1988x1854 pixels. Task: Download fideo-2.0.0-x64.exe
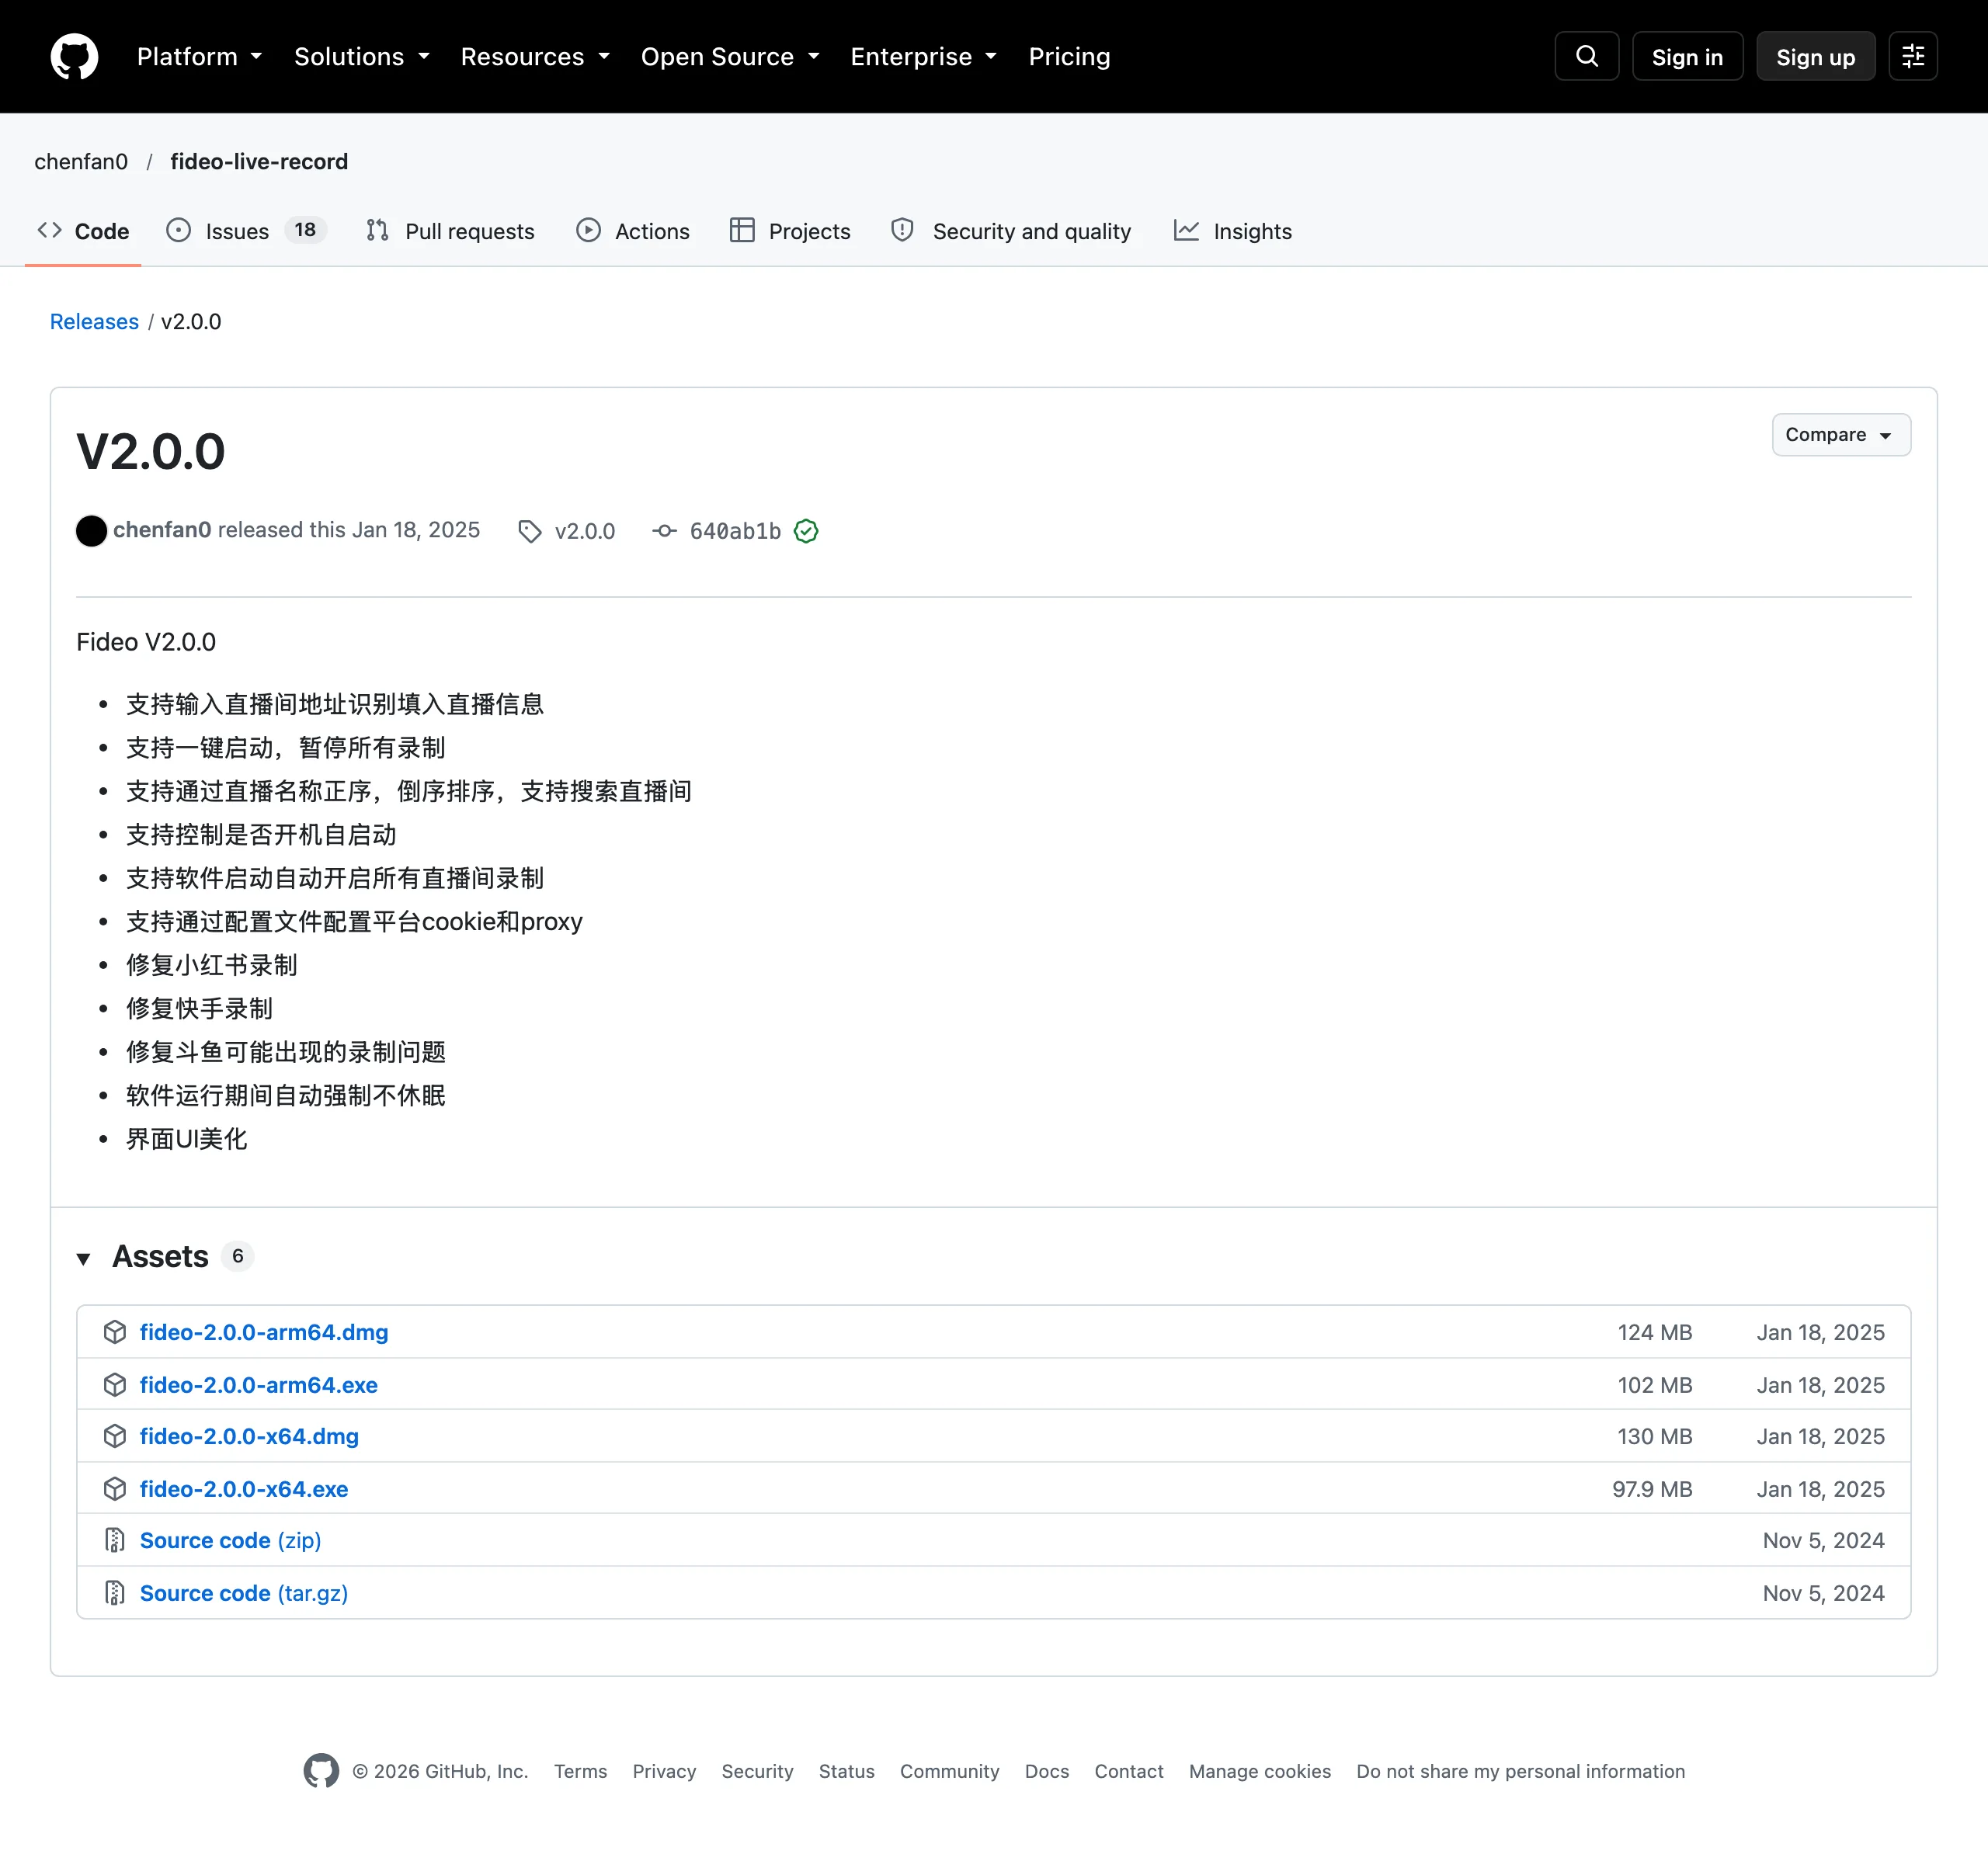(x=244, y=1488)
